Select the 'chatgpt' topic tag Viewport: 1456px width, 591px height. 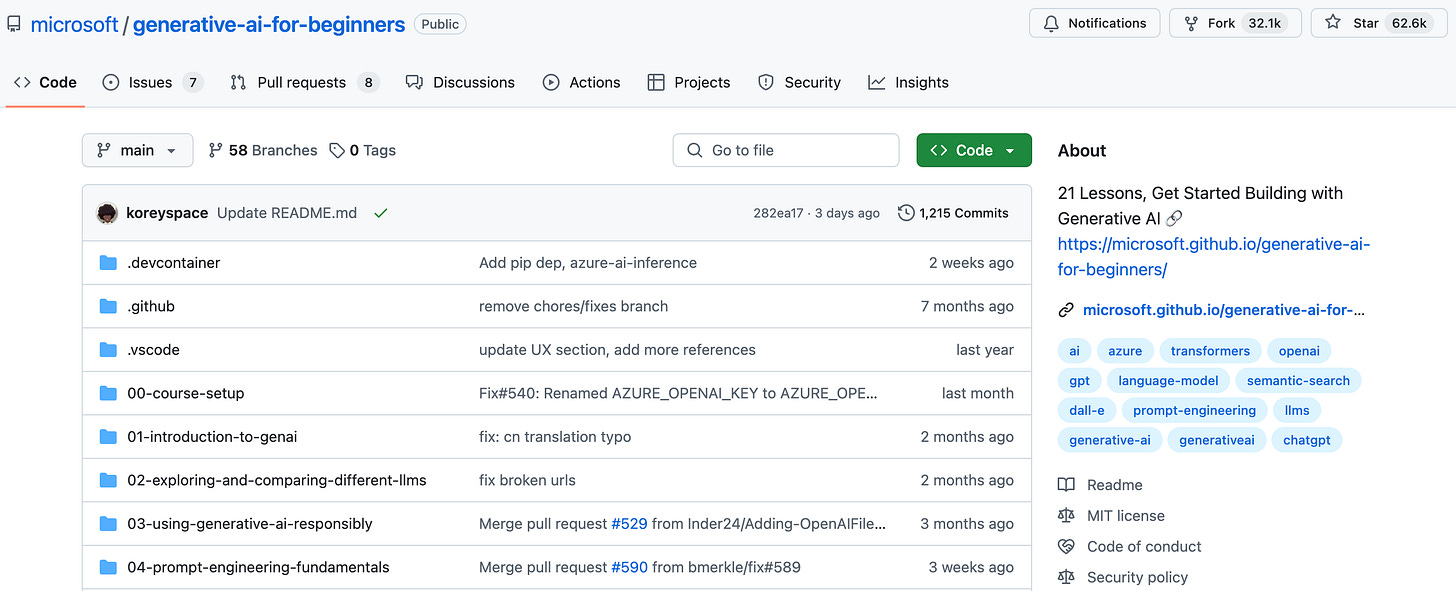click(x=1307, y=440)
